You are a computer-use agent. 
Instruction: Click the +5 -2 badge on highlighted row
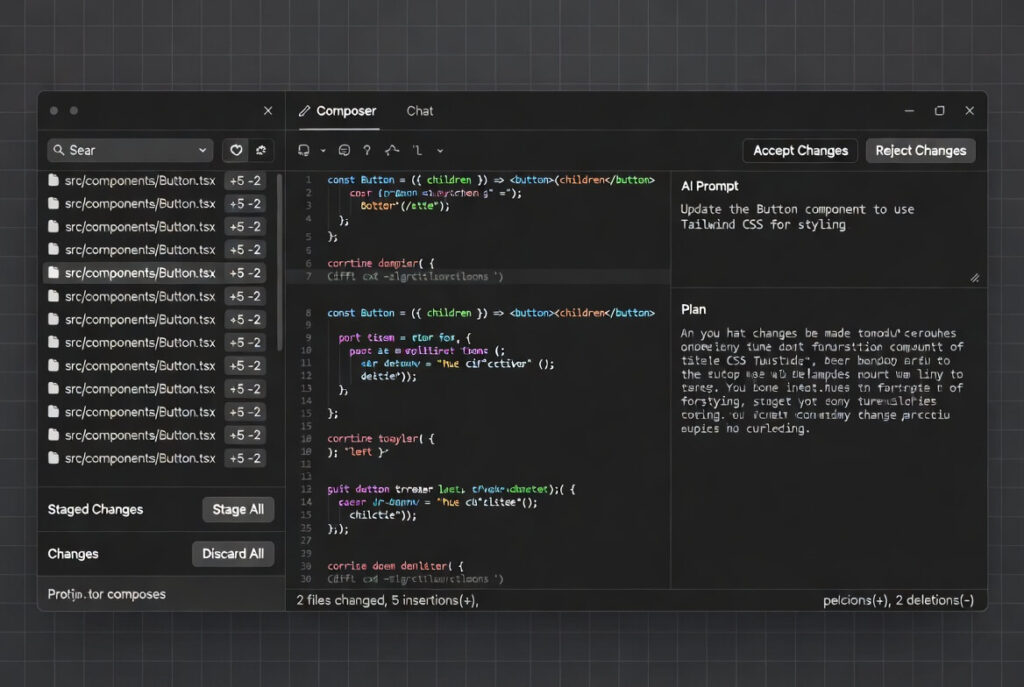[245, 273]
